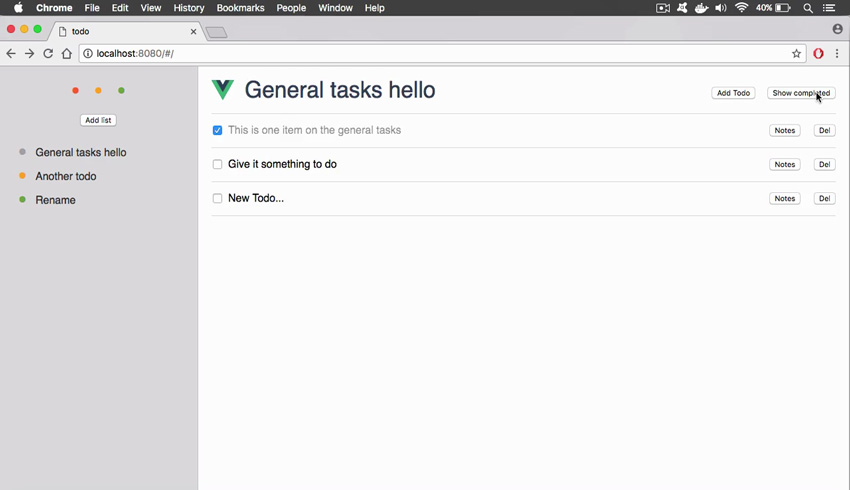850x490 pixels.
Task: Open Chrome's three-dot menu
Action: (837, 53)
